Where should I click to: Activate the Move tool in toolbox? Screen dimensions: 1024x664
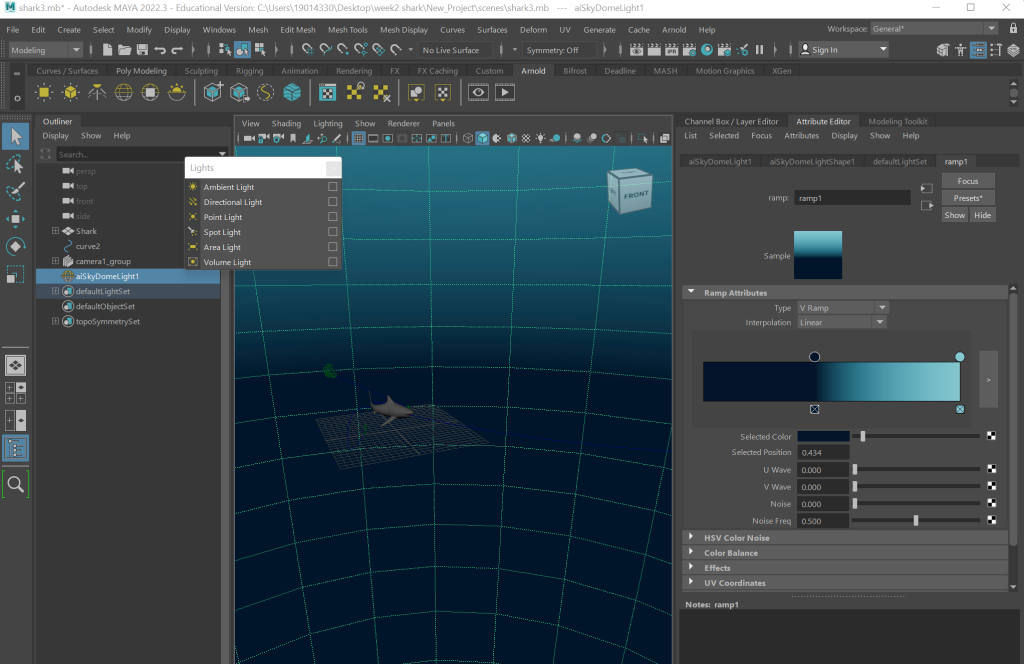click(15, 219)
